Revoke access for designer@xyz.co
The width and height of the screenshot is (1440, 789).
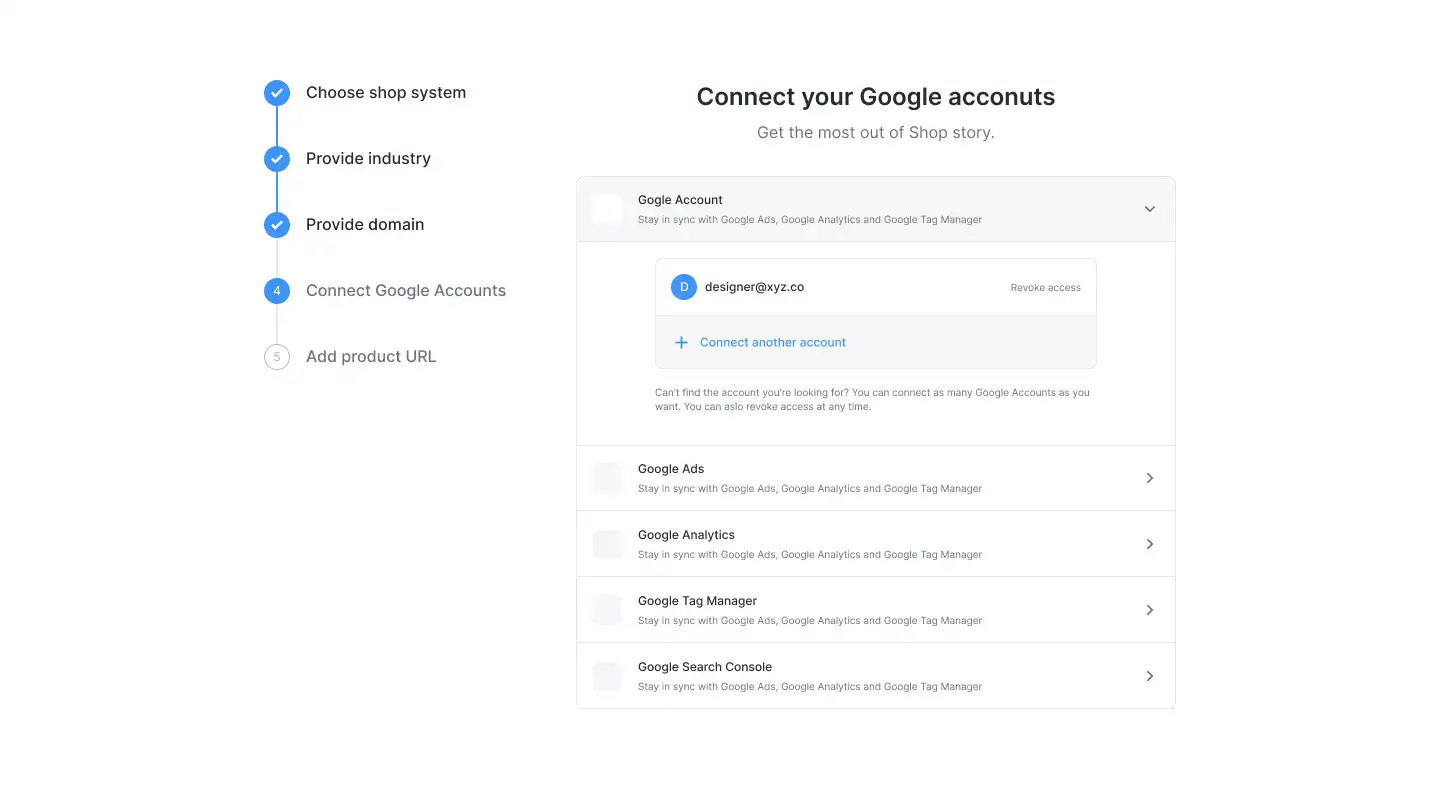coord(1045,288)
